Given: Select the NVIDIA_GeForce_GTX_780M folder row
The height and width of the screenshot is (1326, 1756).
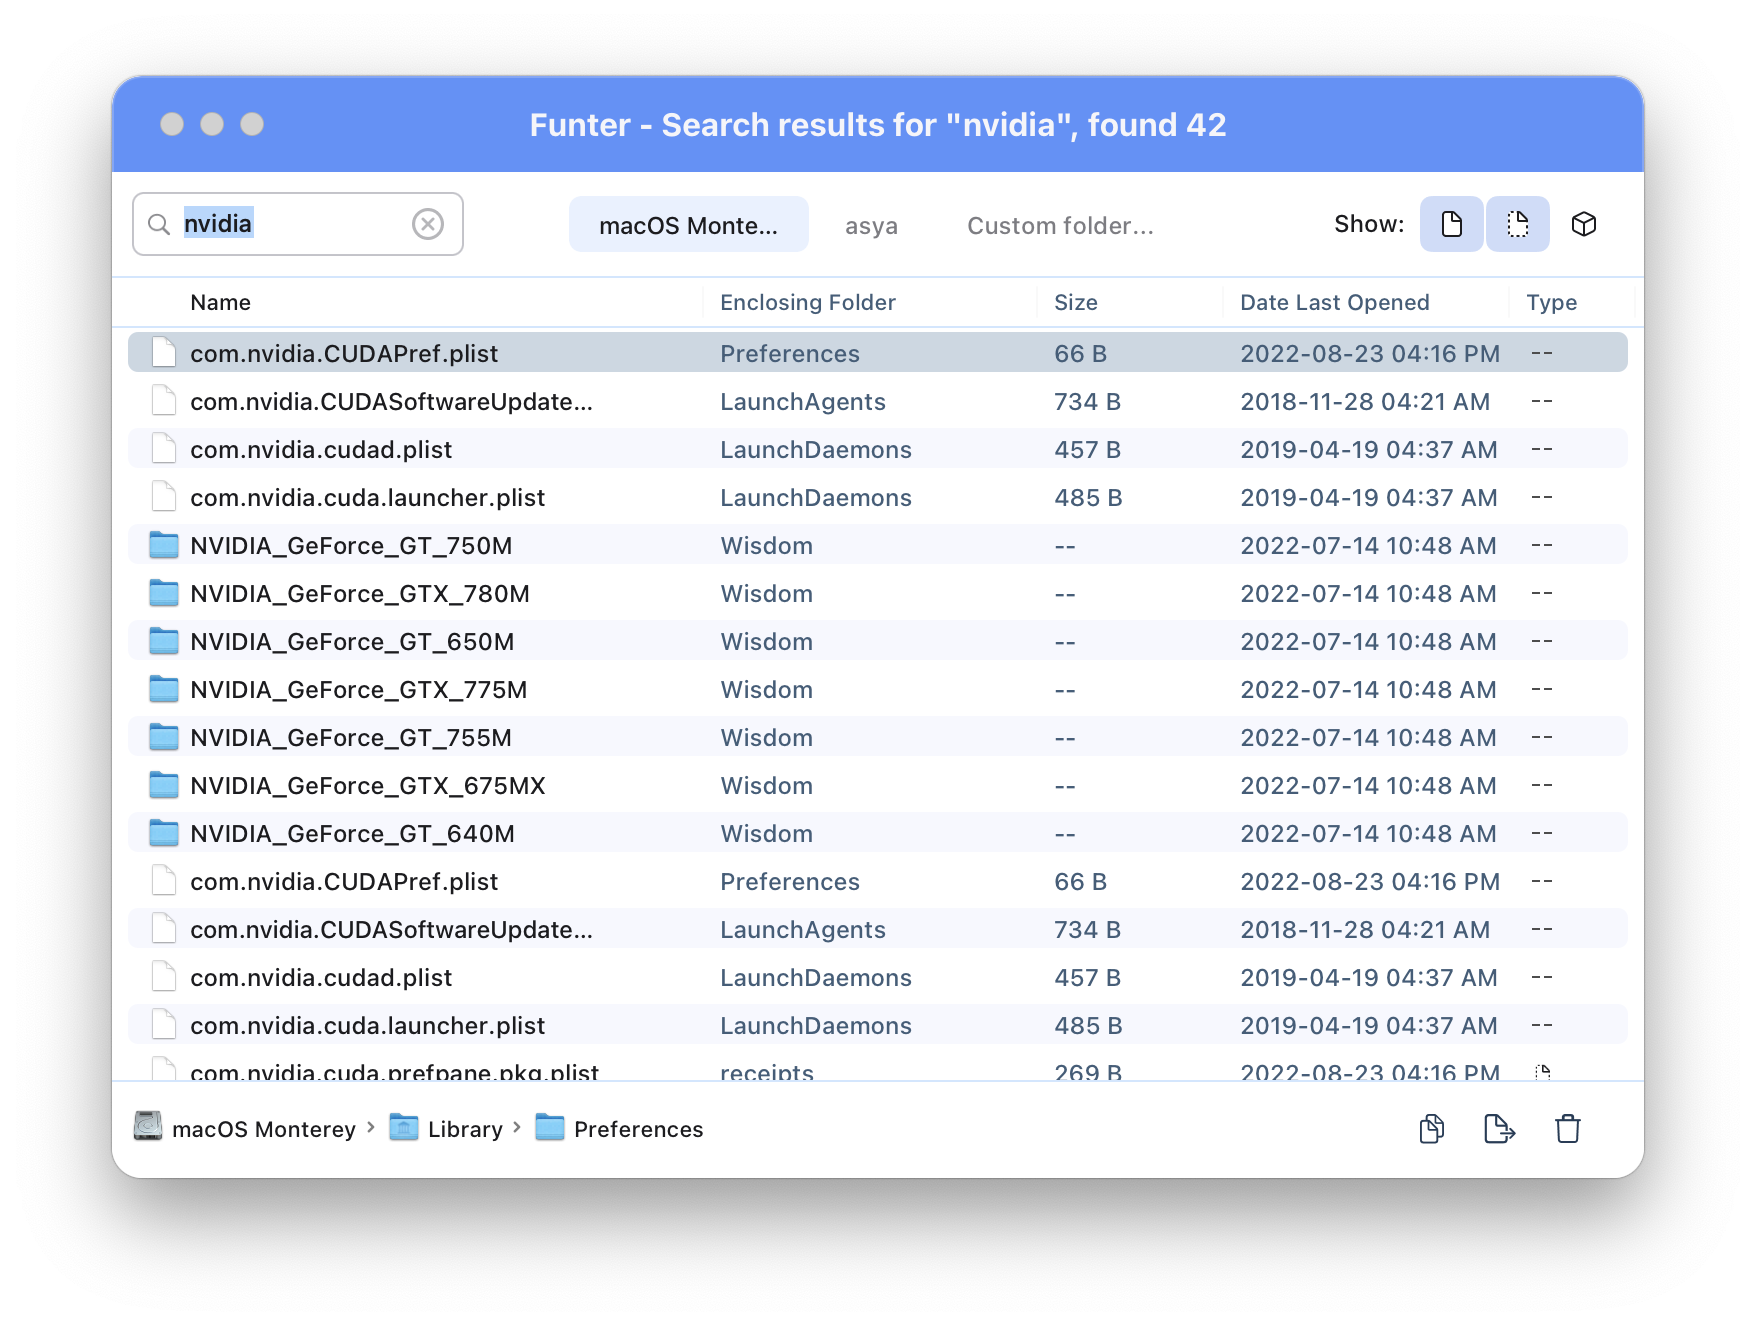Looking at the screenshot, I should pos(878,593).
